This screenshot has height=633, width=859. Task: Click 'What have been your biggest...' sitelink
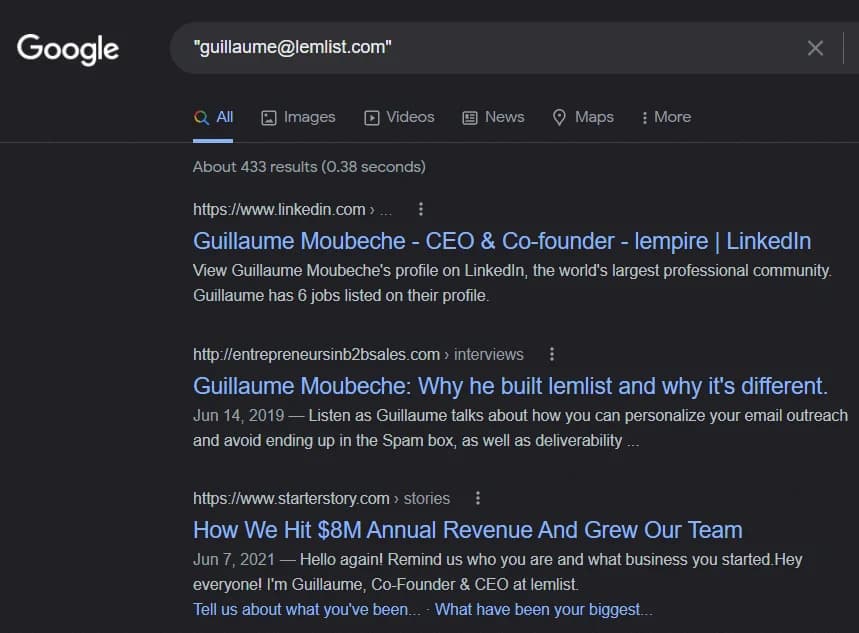click(x=544, y=609)
